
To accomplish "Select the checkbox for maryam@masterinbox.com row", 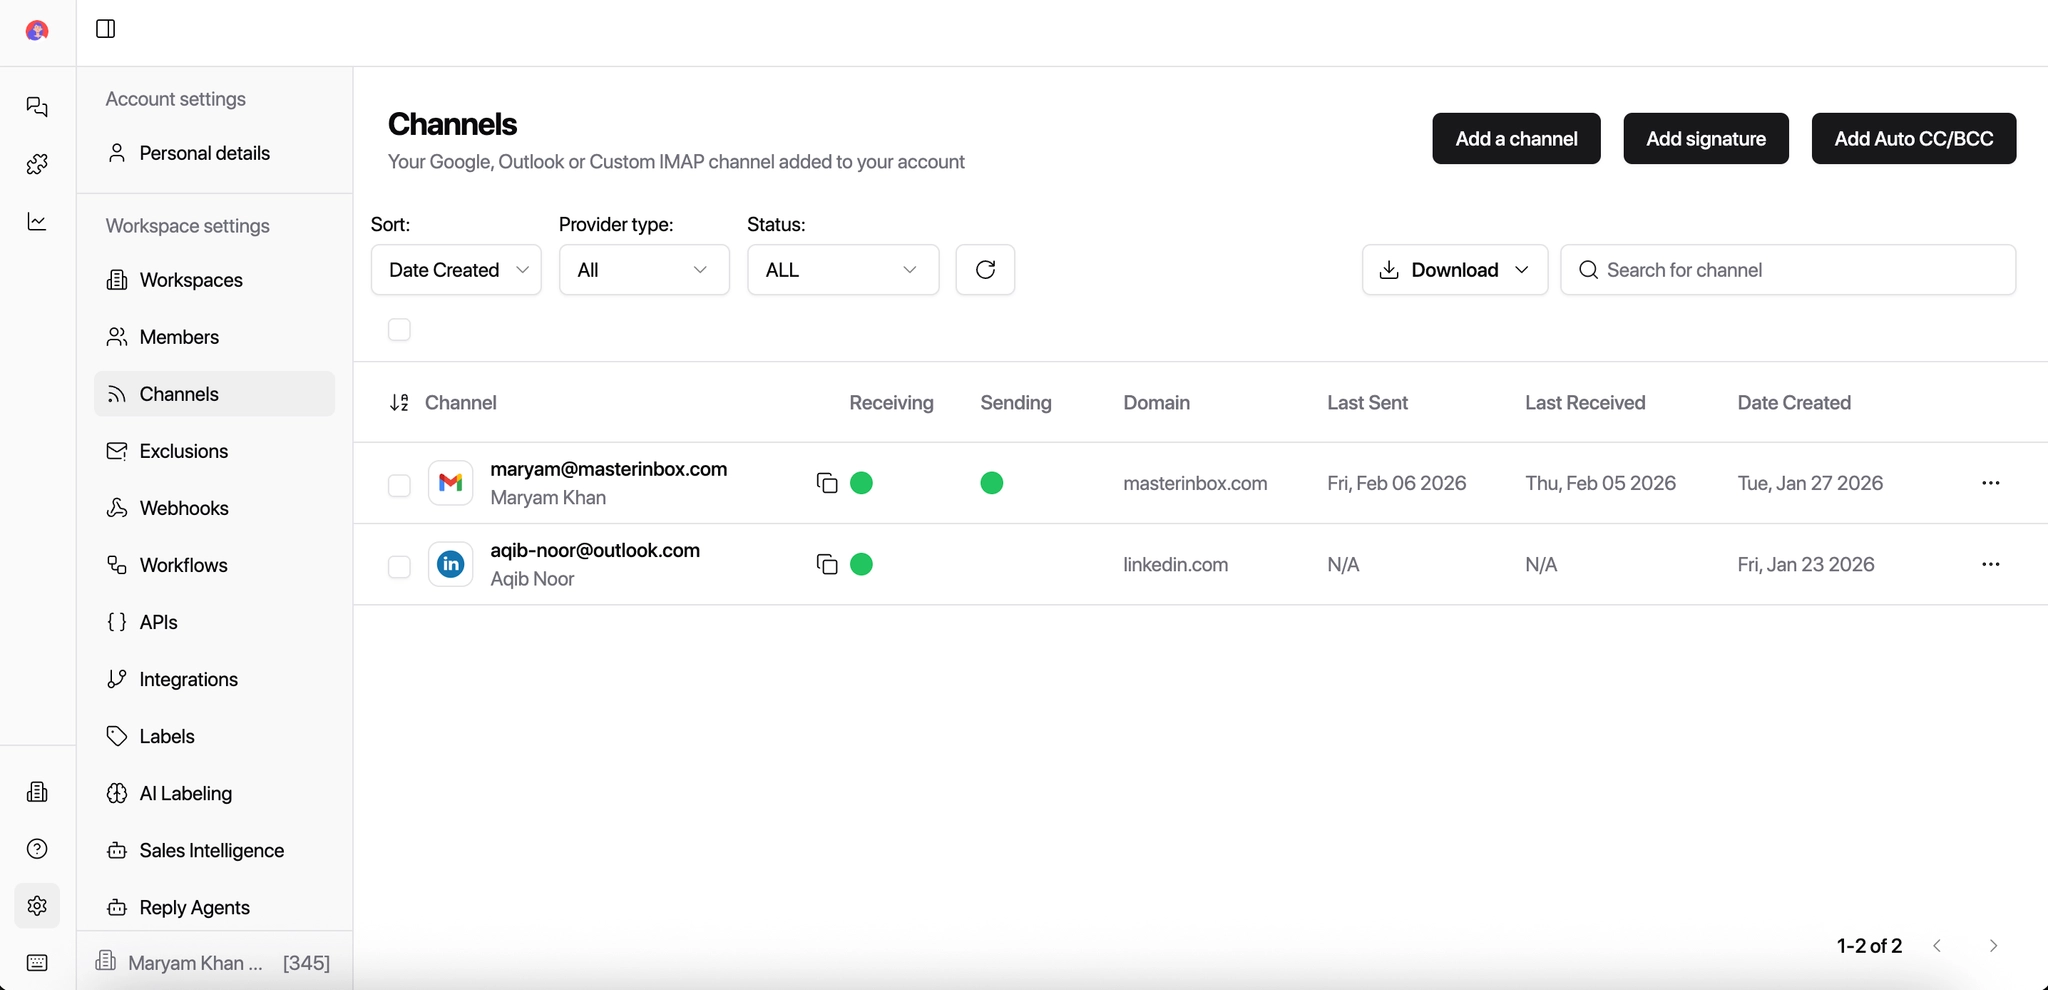I will coord(399,484).
